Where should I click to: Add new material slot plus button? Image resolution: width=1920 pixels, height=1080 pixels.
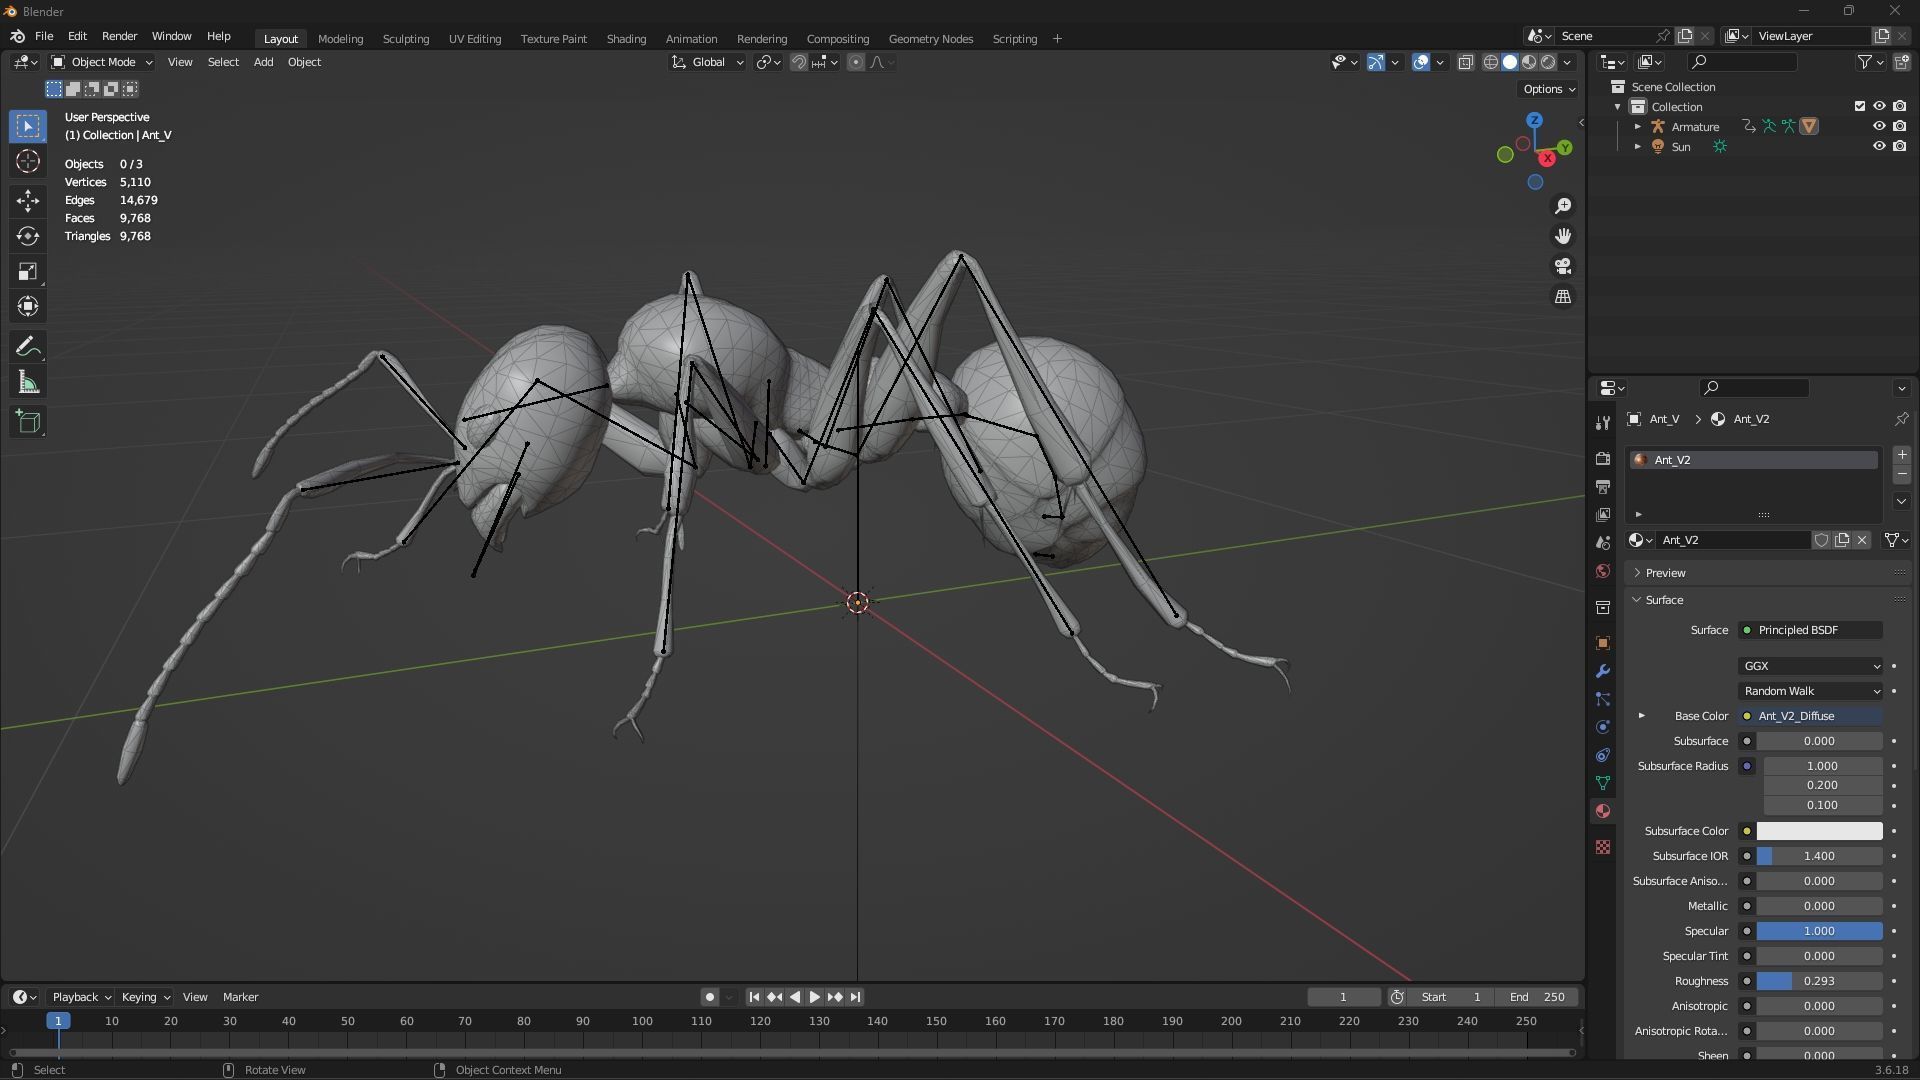[x=1902, y=455]
